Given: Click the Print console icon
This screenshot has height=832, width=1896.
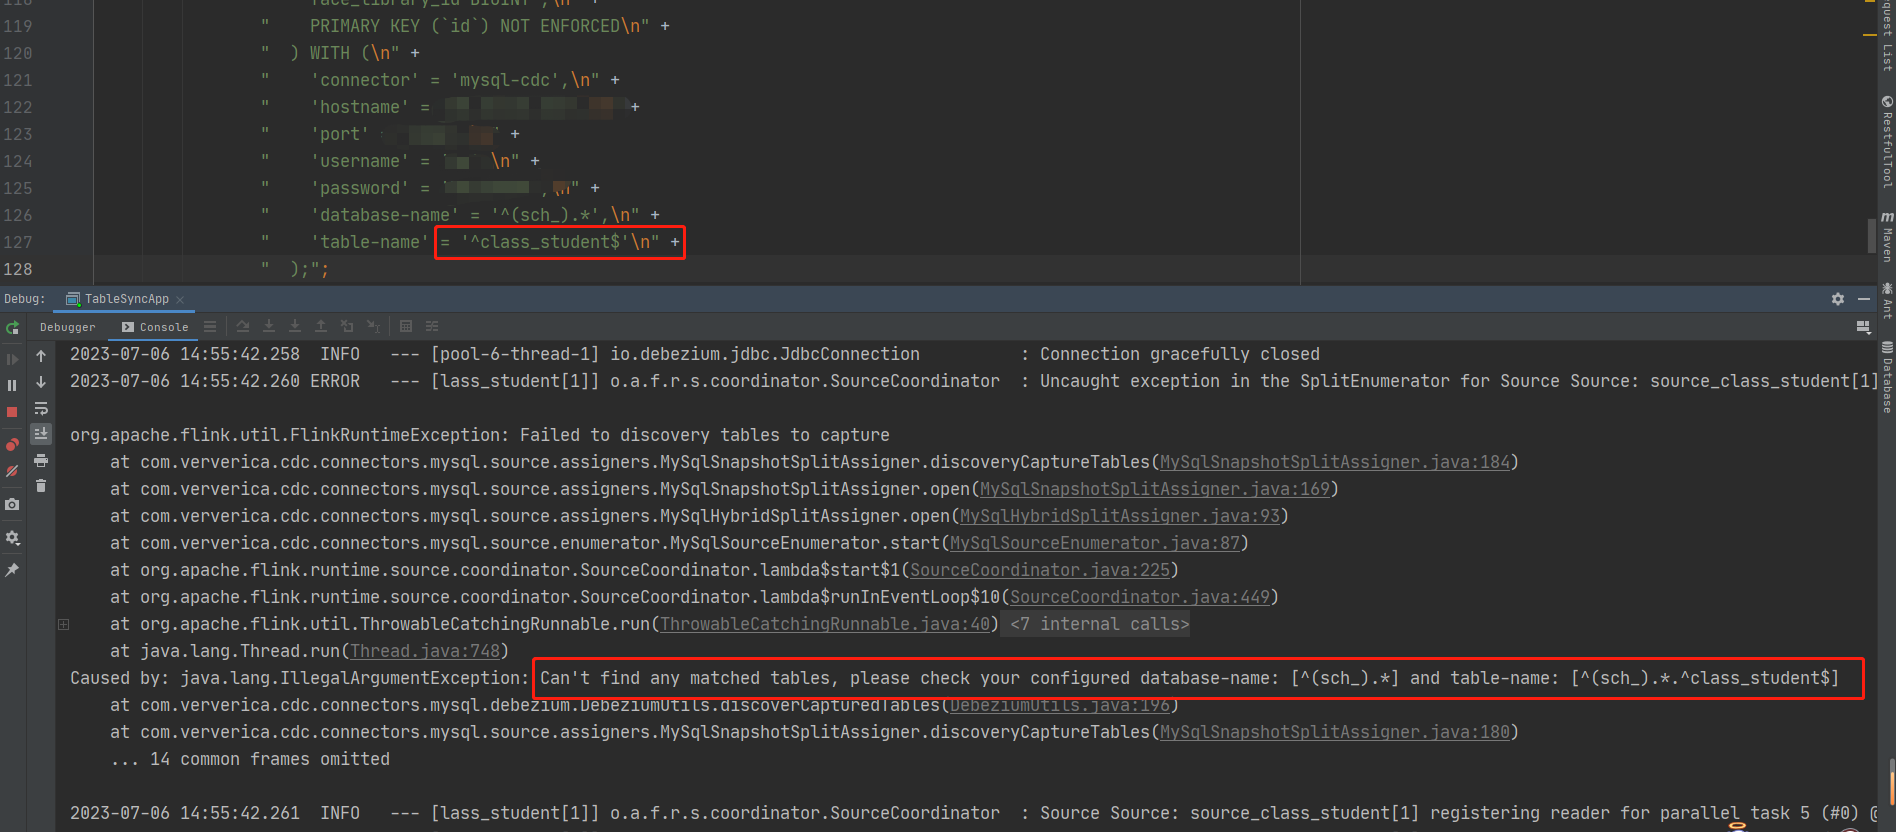Looking at the screenshot, I should click(x=41, y=460).
